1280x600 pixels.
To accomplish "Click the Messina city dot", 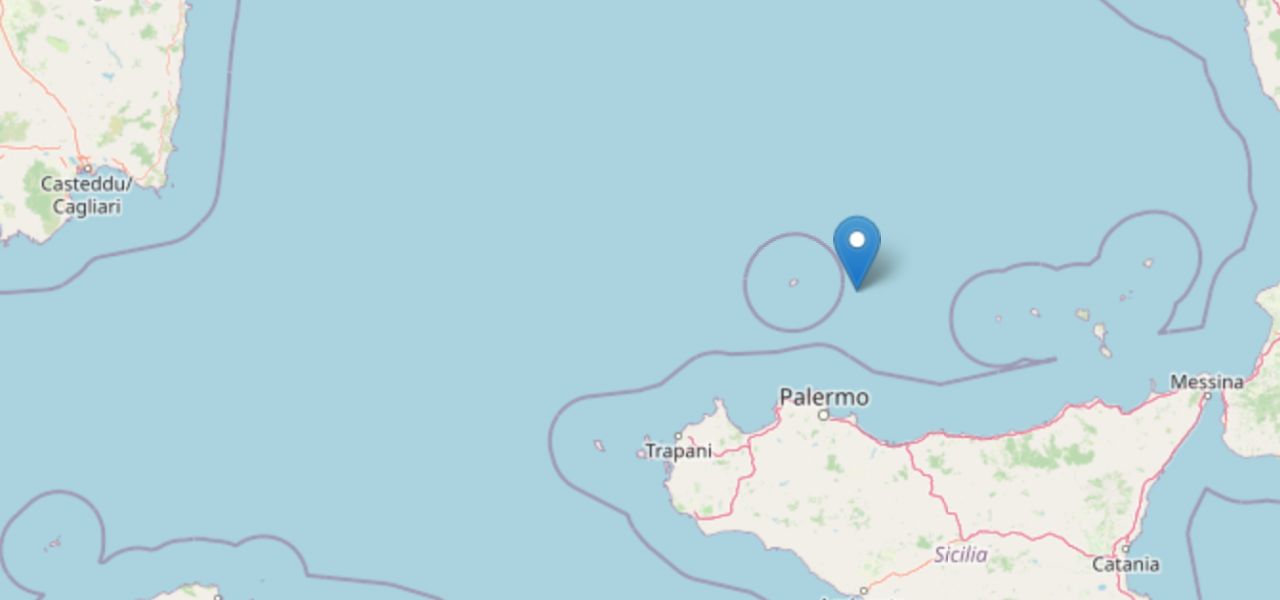I will coord(1207,396).
